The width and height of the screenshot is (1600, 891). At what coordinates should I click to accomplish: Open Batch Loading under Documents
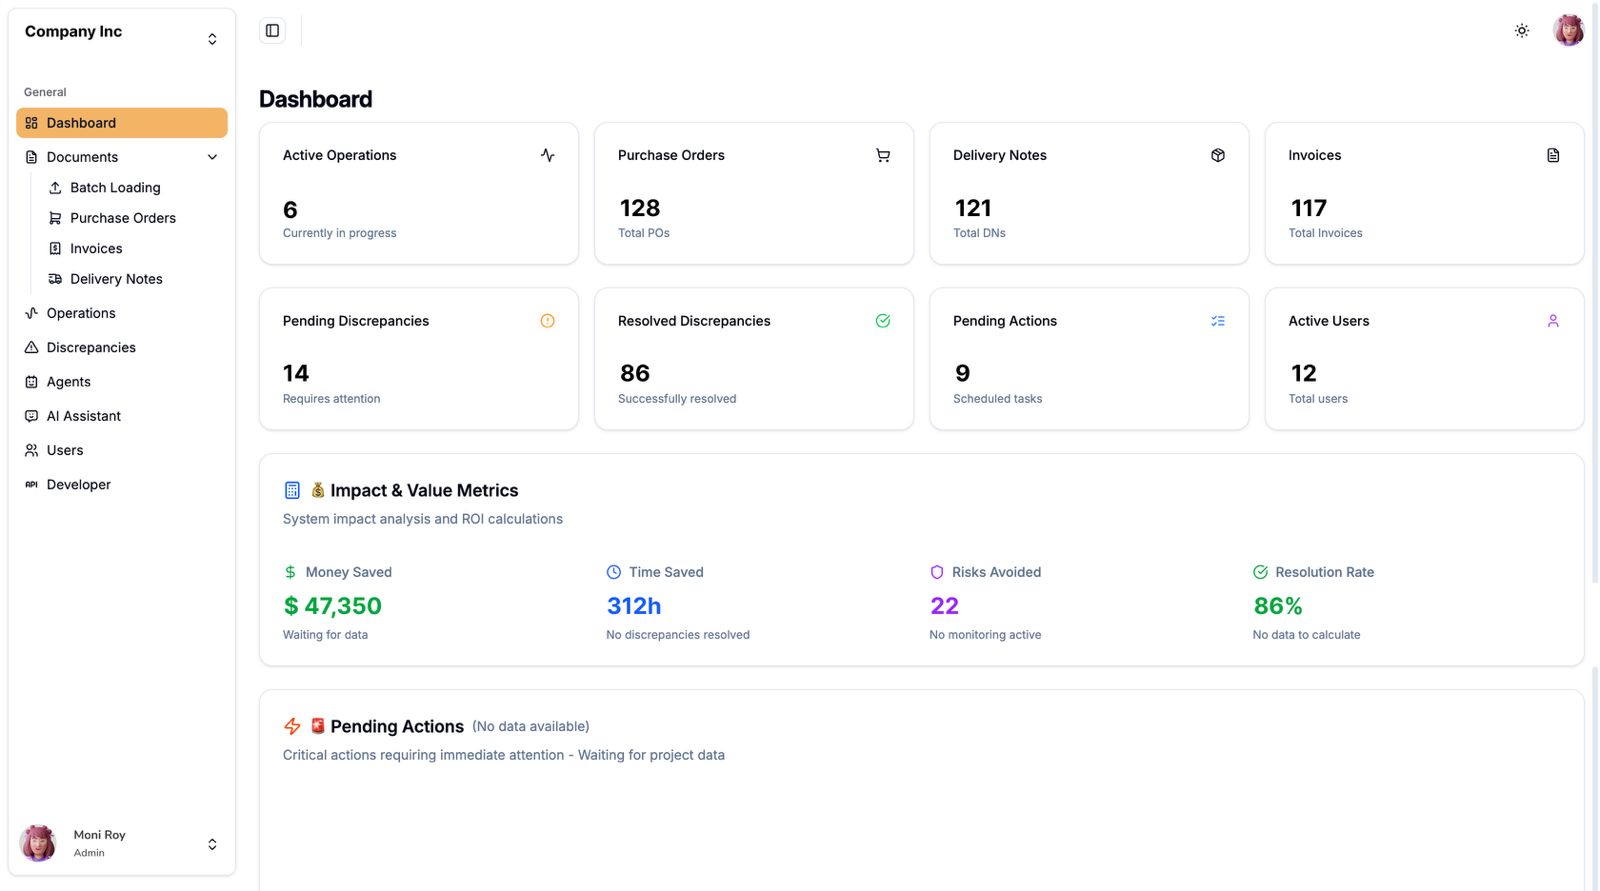pyautogui.click(x=115, y=188)
